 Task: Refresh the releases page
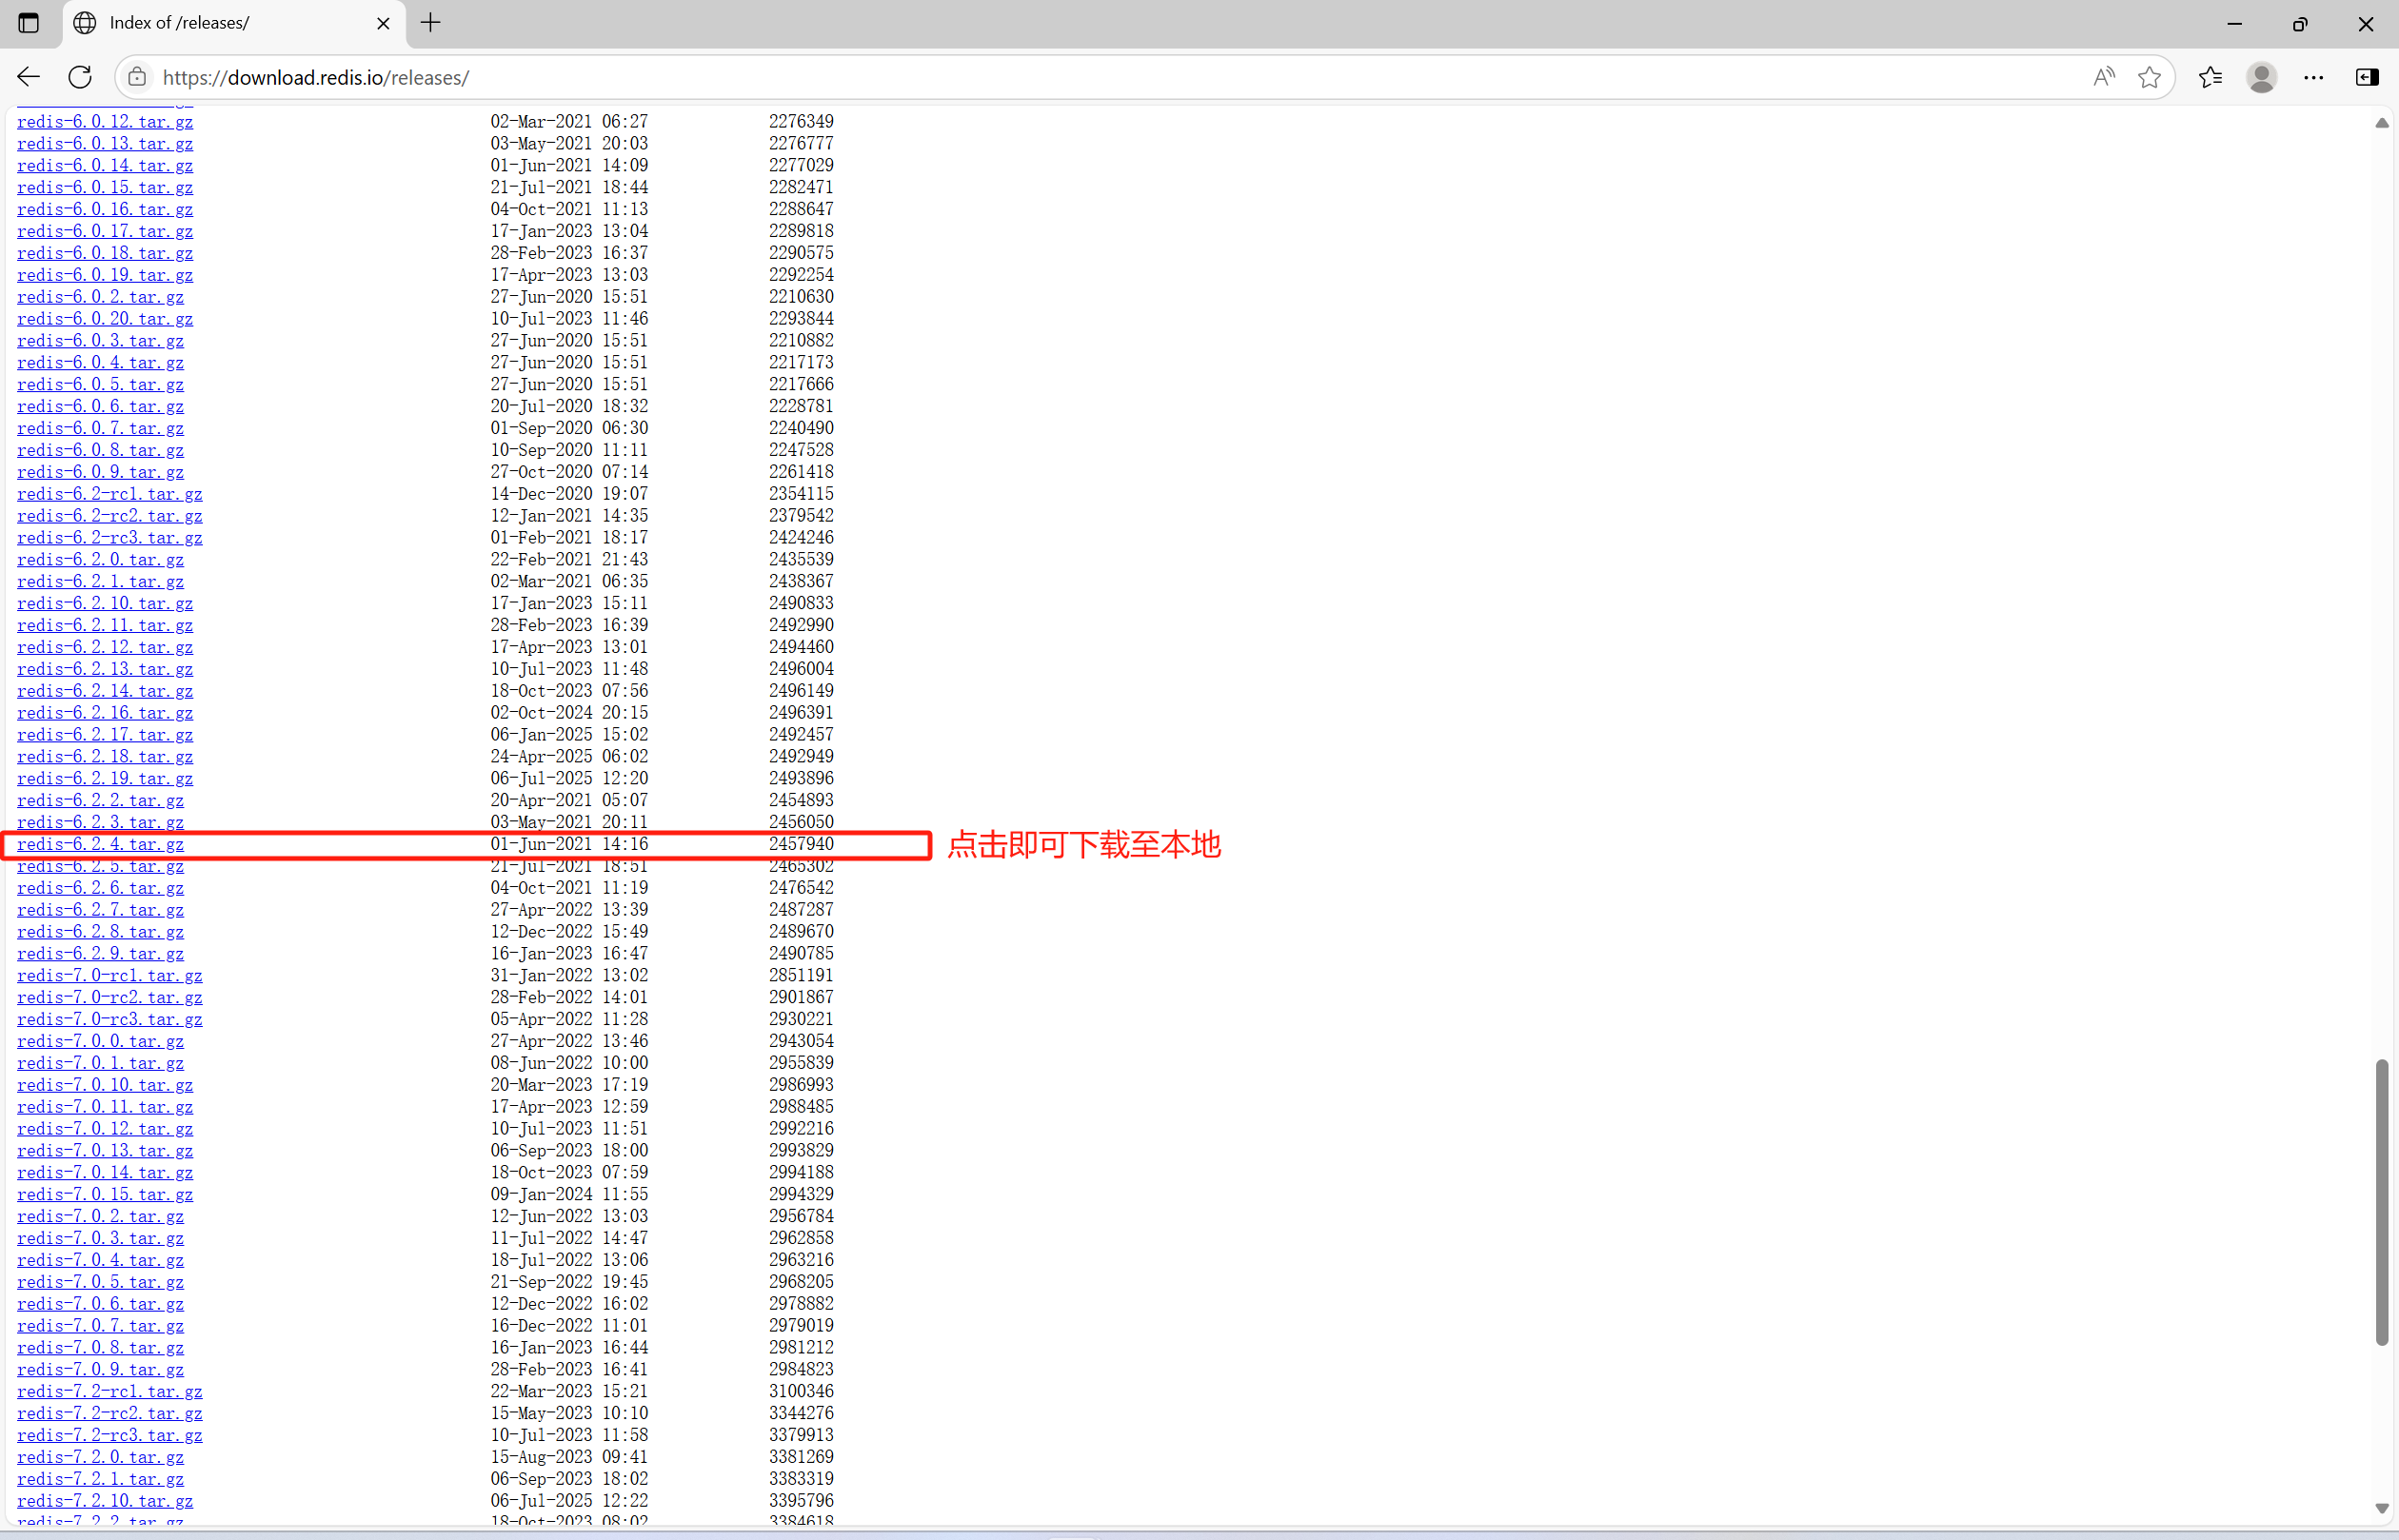click(x=80, y=77)
